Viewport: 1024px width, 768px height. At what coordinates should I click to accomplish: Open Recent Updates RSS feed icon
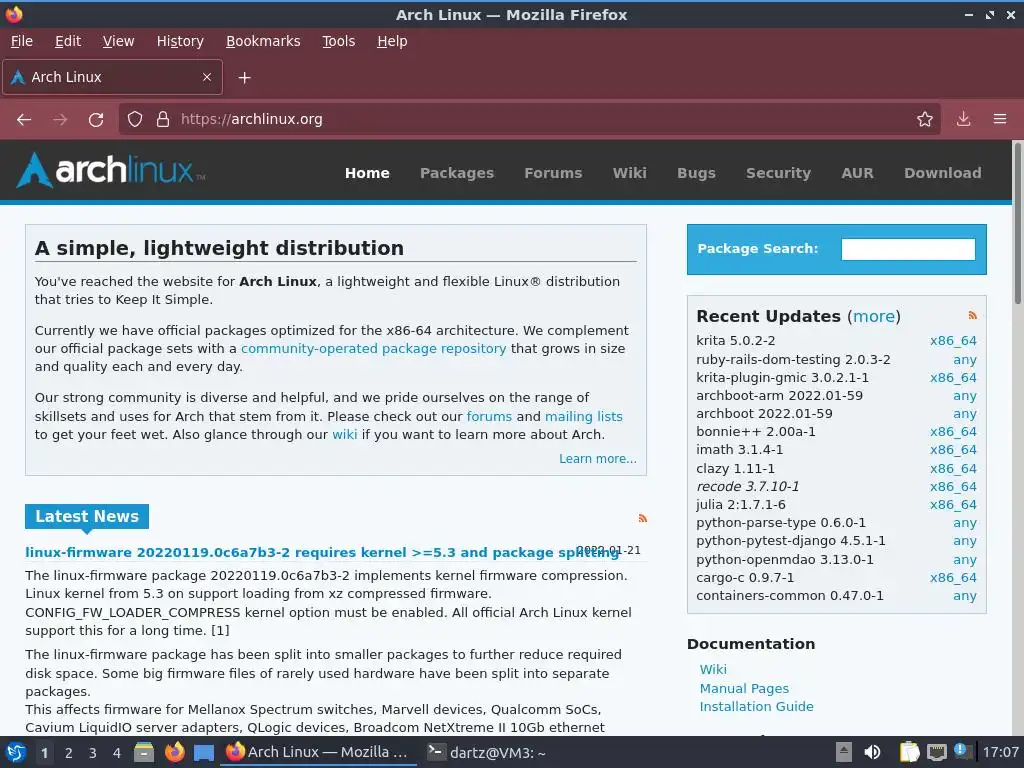(x=972, y=315)
